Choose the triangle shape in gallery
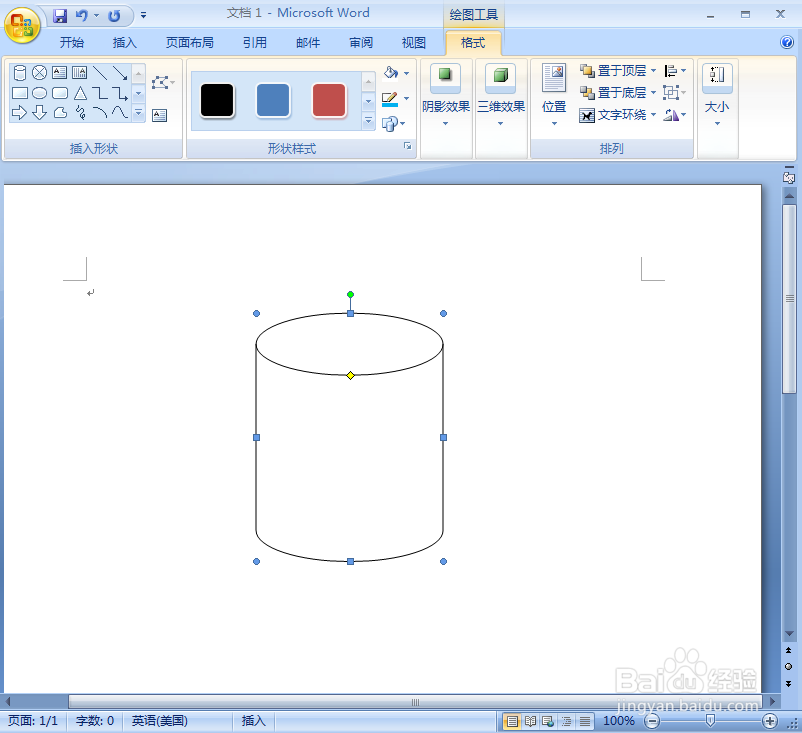The height and width of the screenshot is (733, 802). [x=80, y=93]
